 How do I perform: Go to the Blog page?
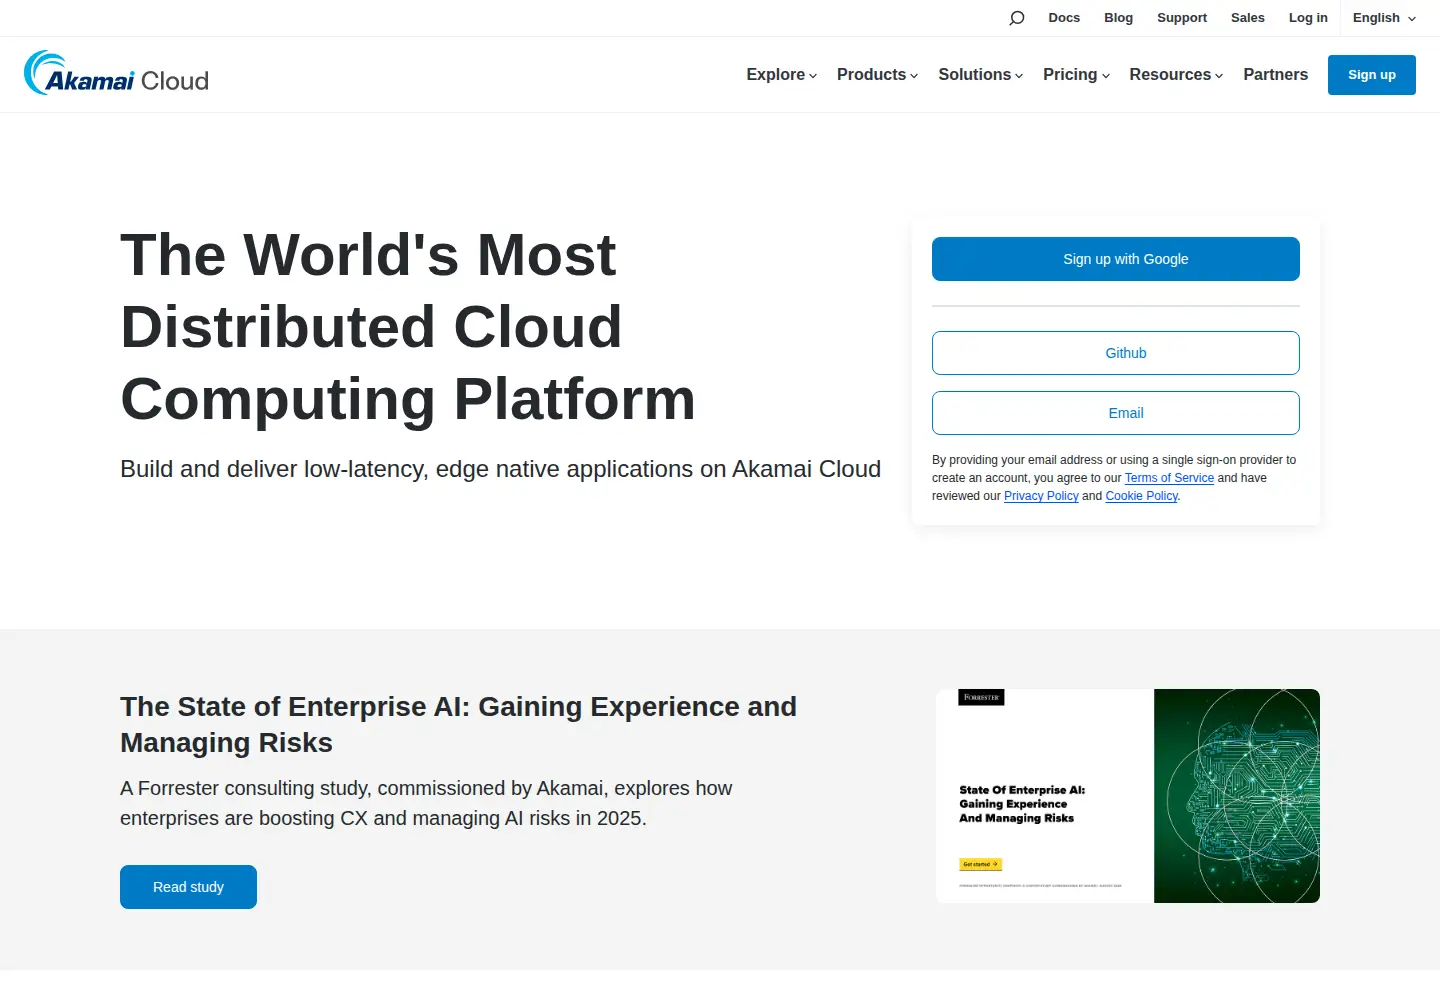pyautogui.click(x=1118, y=18)
